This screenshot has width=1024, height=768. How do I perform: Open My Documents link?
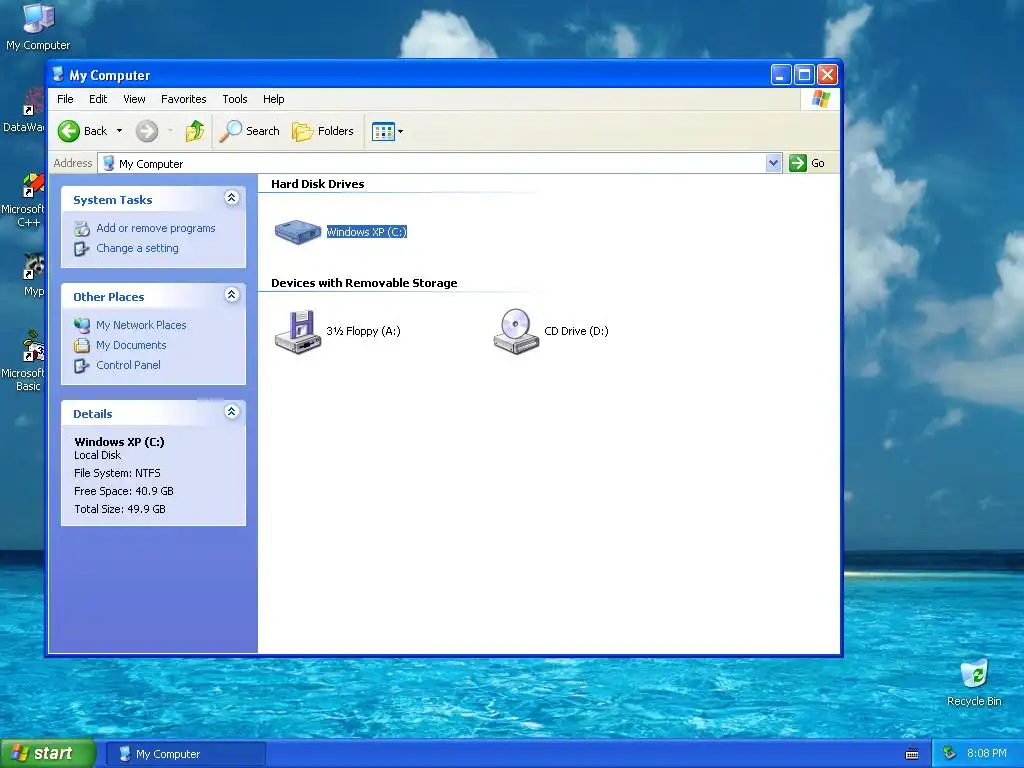pyautogui.click(x=131, y=345)
